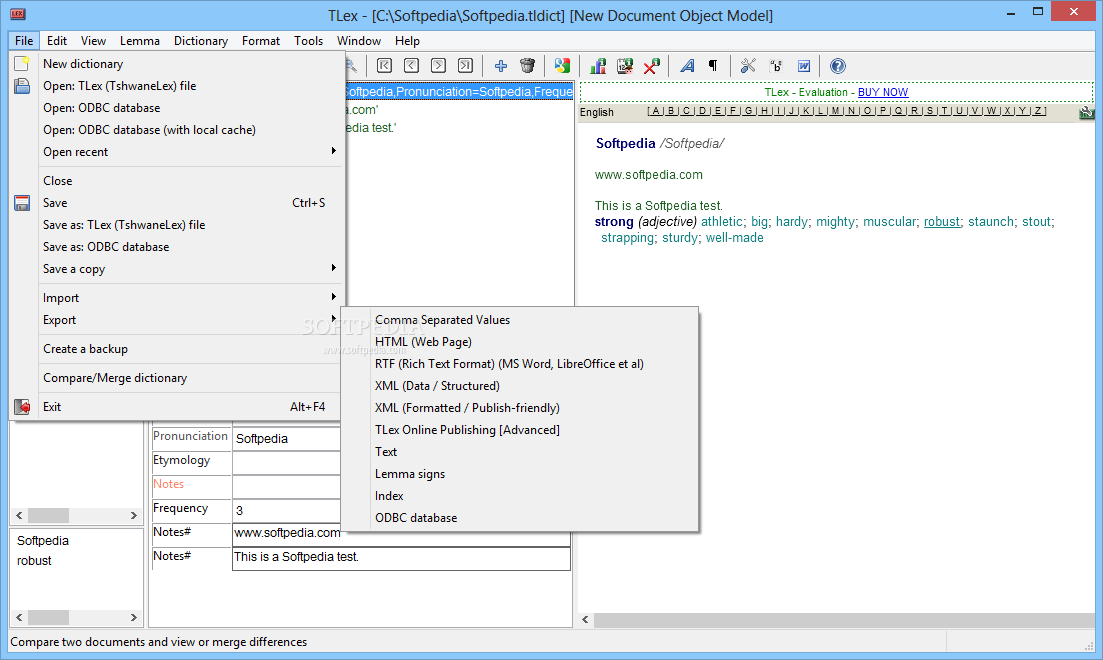Export to ODBC database
This screenshot has width=1103, height=660.
click(x=520, y=518)
